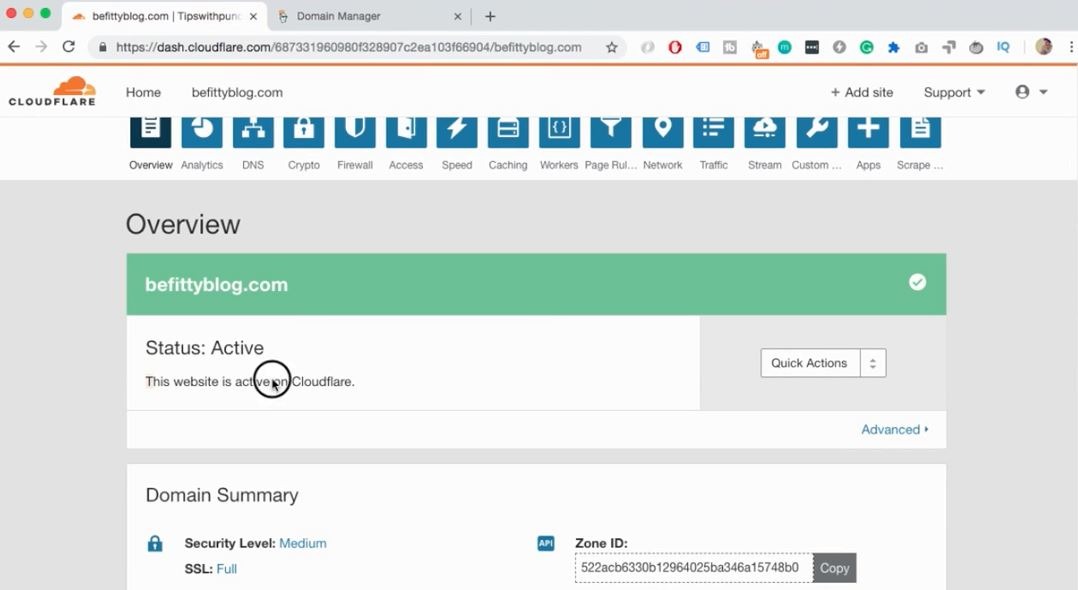The width and height of the screenshot is (1078, 590).
Task: Click the 'Domain Summary' heading
Action: point(222,495)
